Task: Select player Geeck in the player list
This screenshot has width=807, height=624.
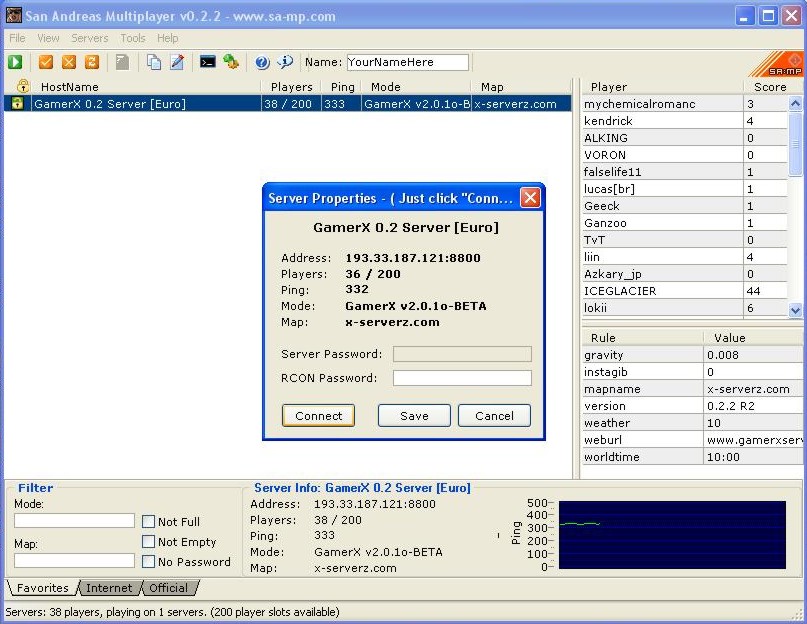Action: tap(685, 205)
